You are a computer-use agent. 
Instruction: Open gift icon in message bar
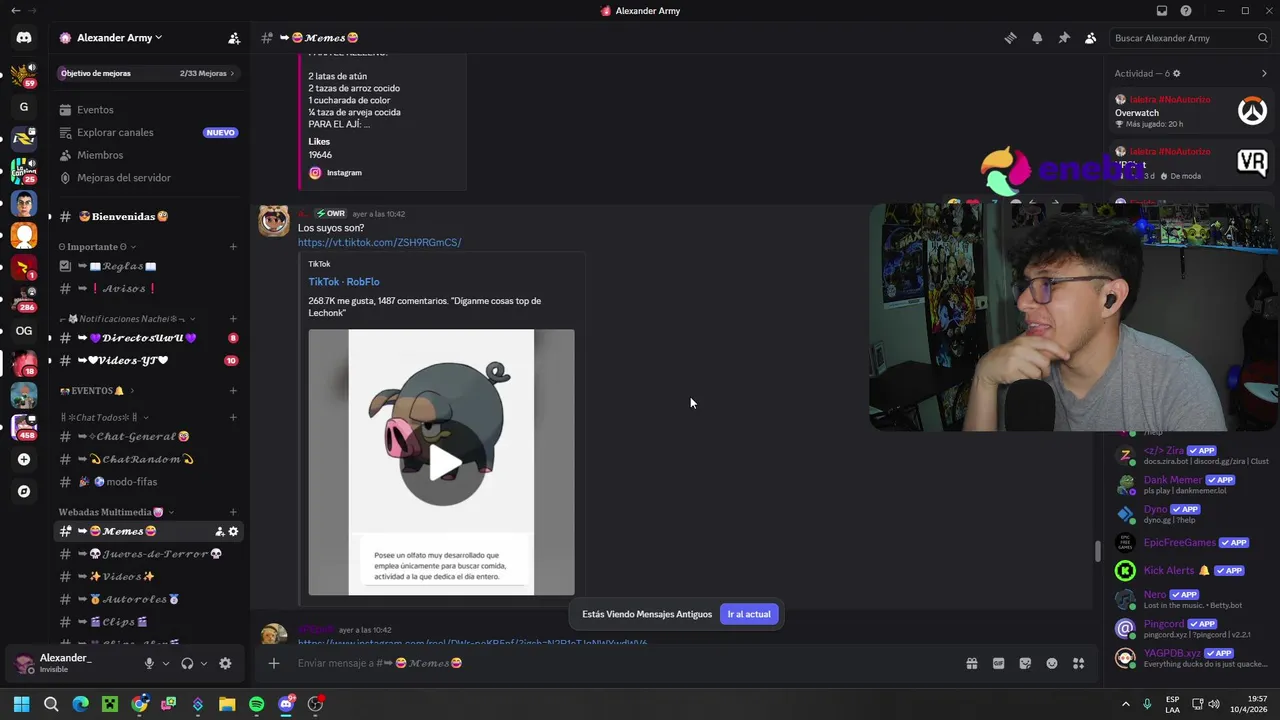click(x=971, y=663)
